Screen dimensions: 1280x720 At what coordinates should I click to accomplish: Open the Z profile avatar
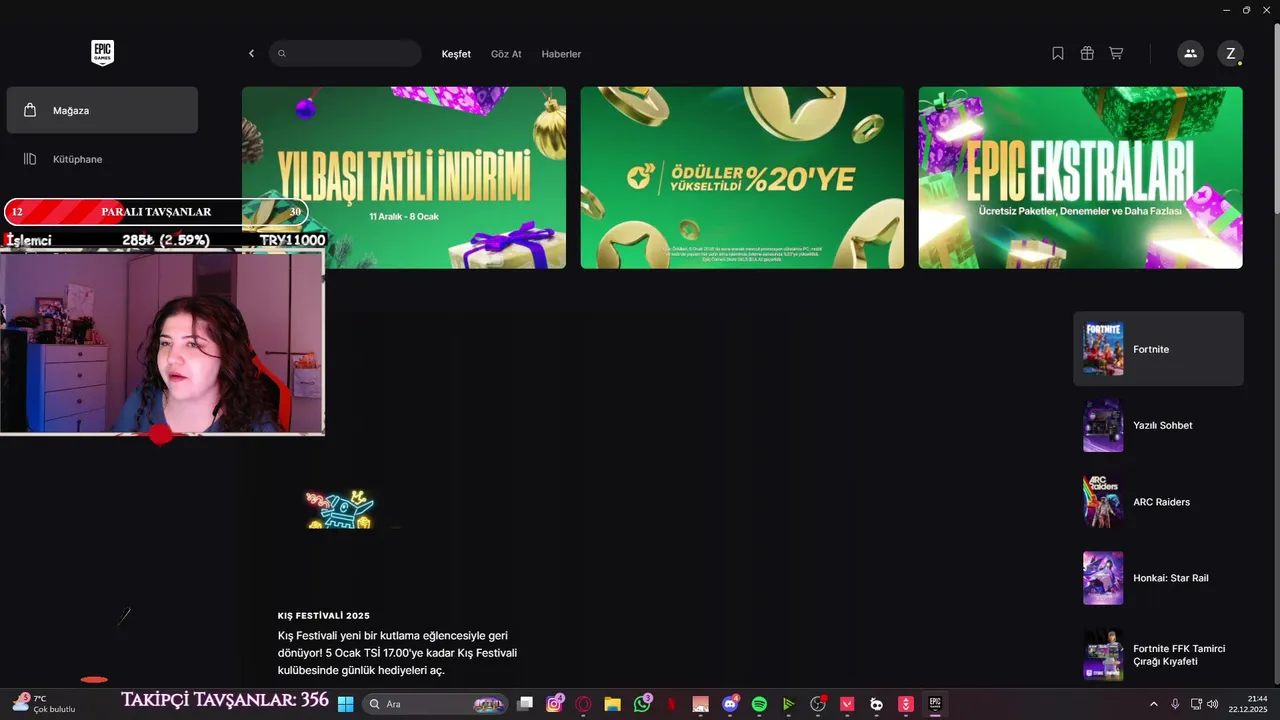[1230, 54]
